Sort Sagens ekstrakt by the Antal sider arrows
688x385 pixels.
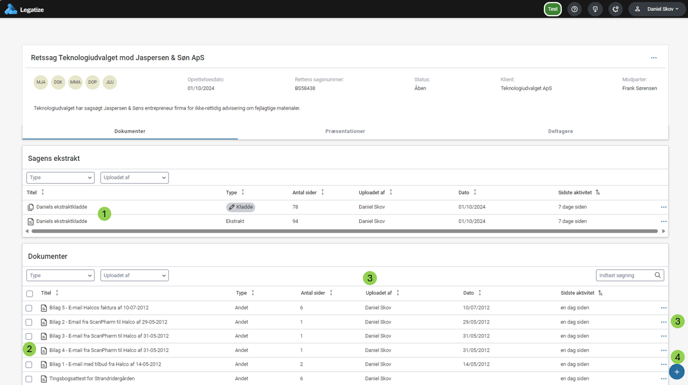[x=322, y=192]
